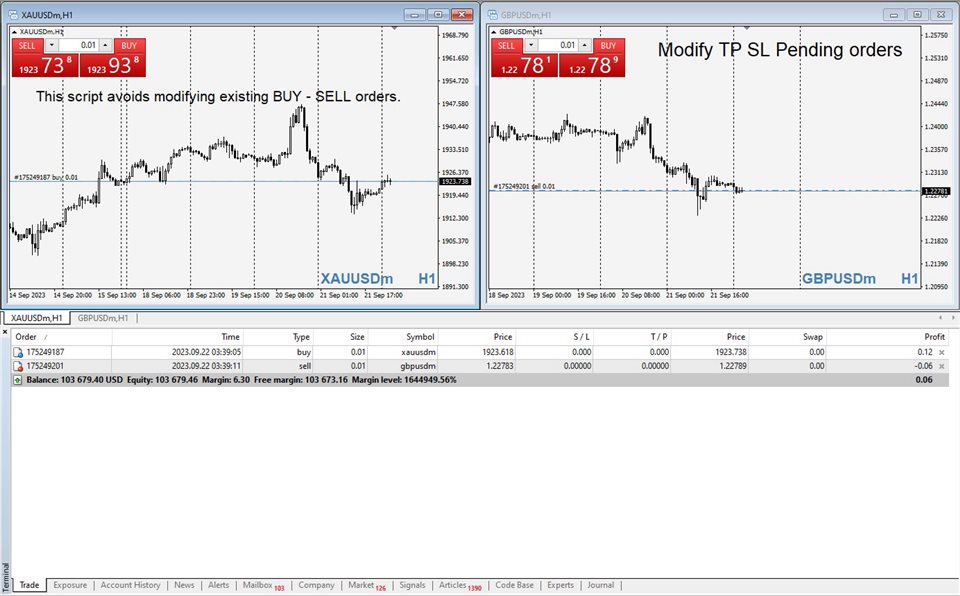
Task: Open the Trade terminal tab
Action: (x=29, y=585)
